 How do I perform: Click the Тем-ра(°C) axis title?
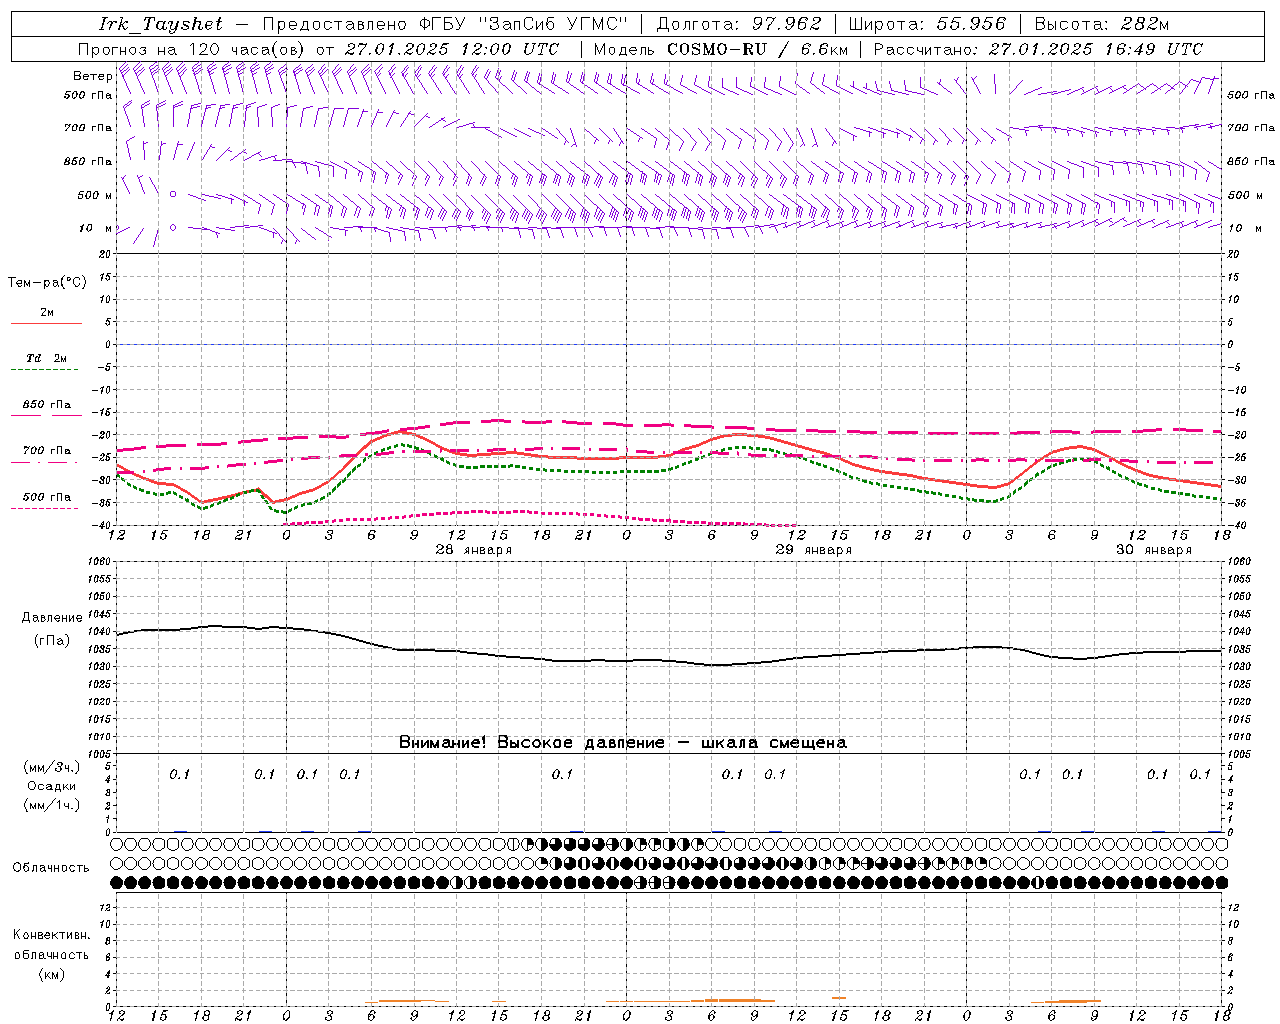click(x=47, y=283)
